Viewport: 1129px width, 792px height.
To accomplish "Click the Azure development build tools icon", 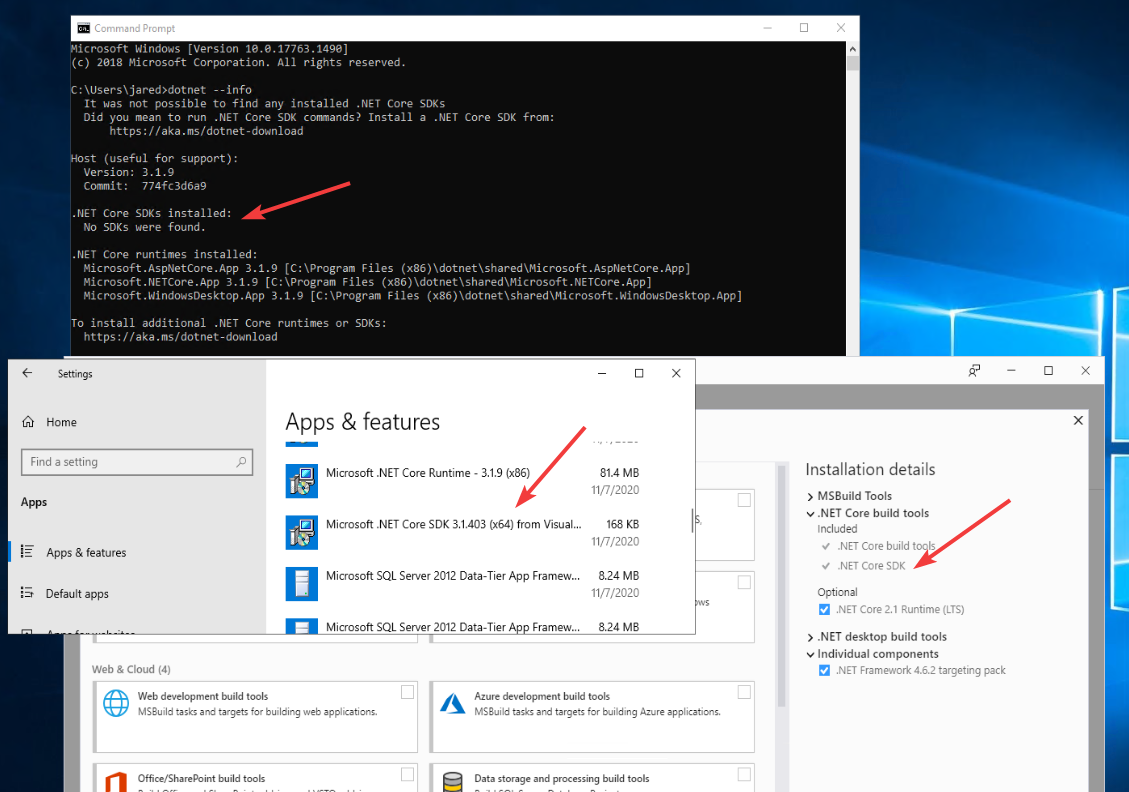I will tap(453, 703).
